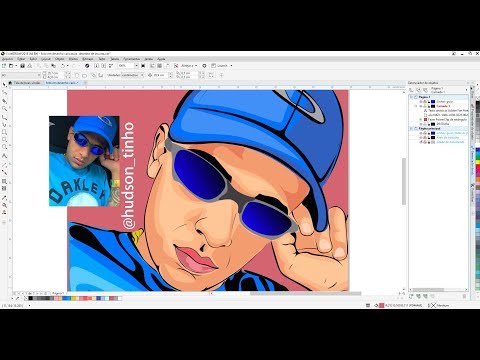Toggle rulers display in the toolbar
The width and height of the screenshot is (480, 360).
[152, 66]
